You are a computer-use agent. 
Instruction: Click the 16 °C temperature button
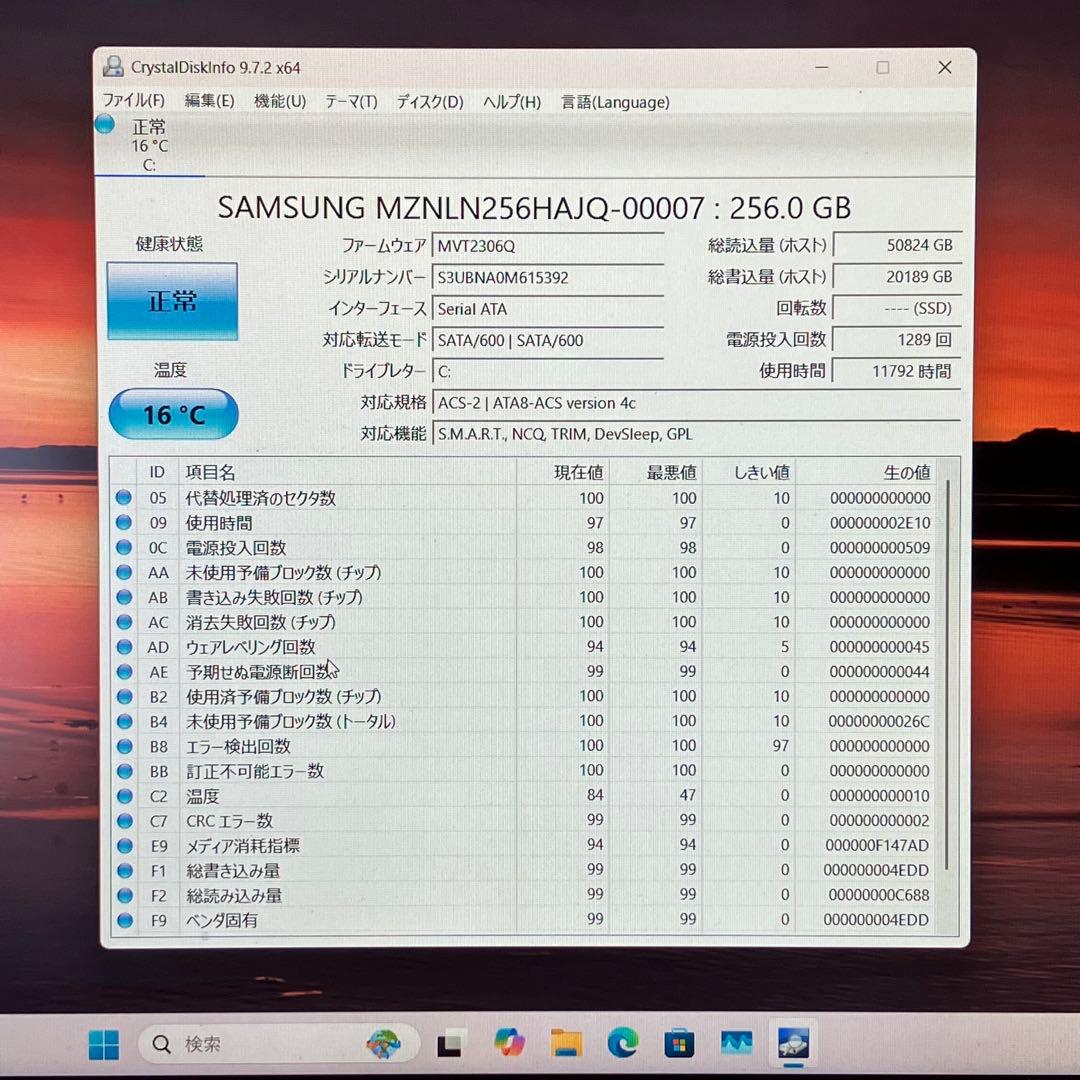pyautogui.click(x=173, y=414)
